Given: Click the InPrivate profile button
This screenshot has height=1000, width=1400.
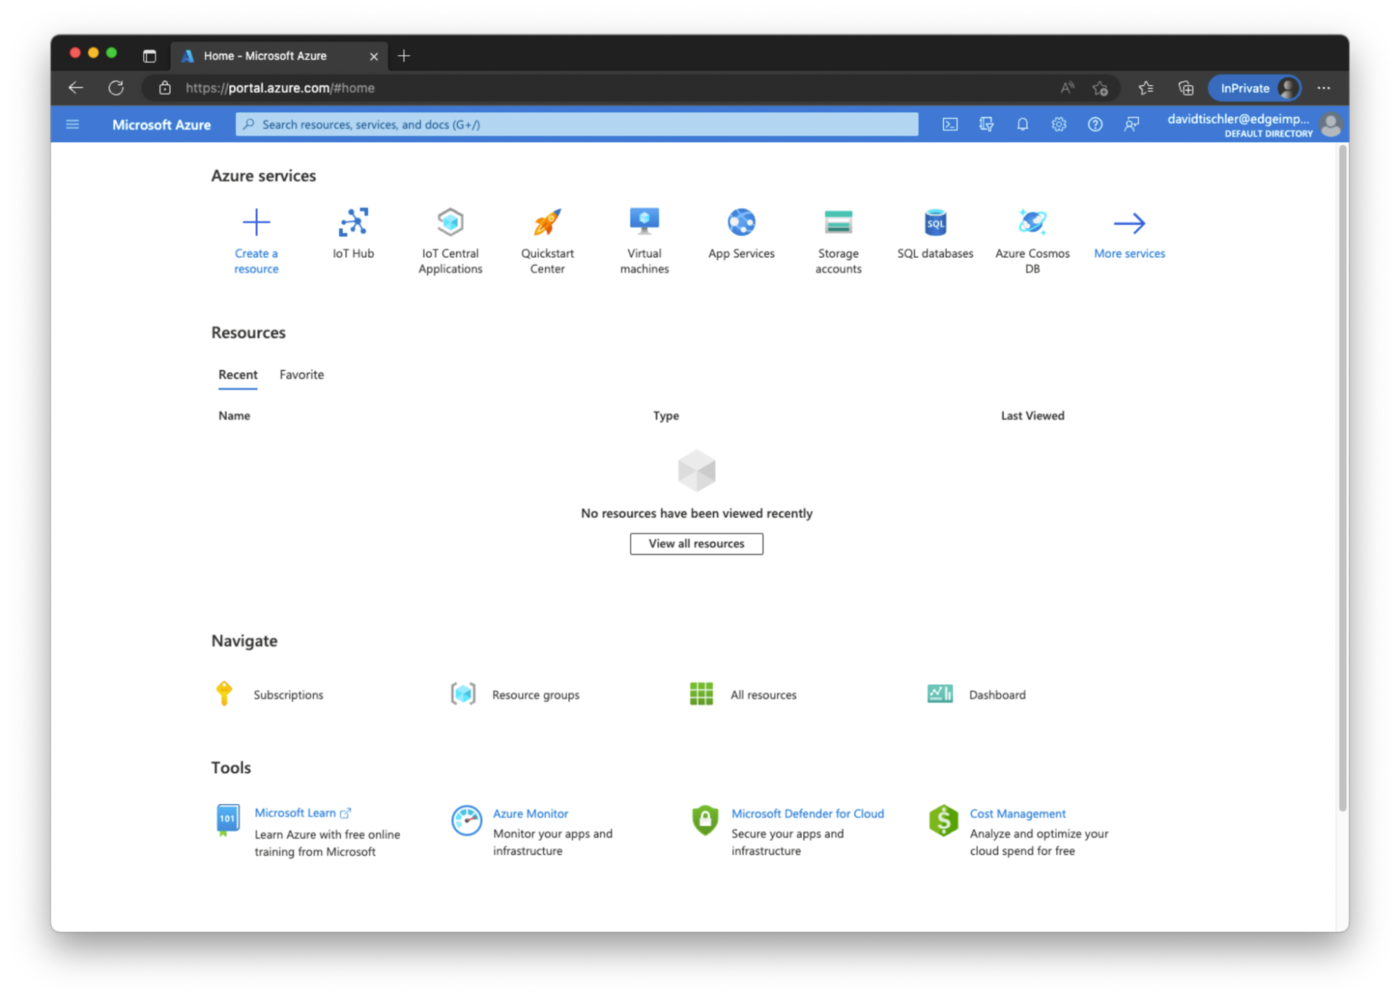Looking at the screenshot, I should click(1255, 88).
